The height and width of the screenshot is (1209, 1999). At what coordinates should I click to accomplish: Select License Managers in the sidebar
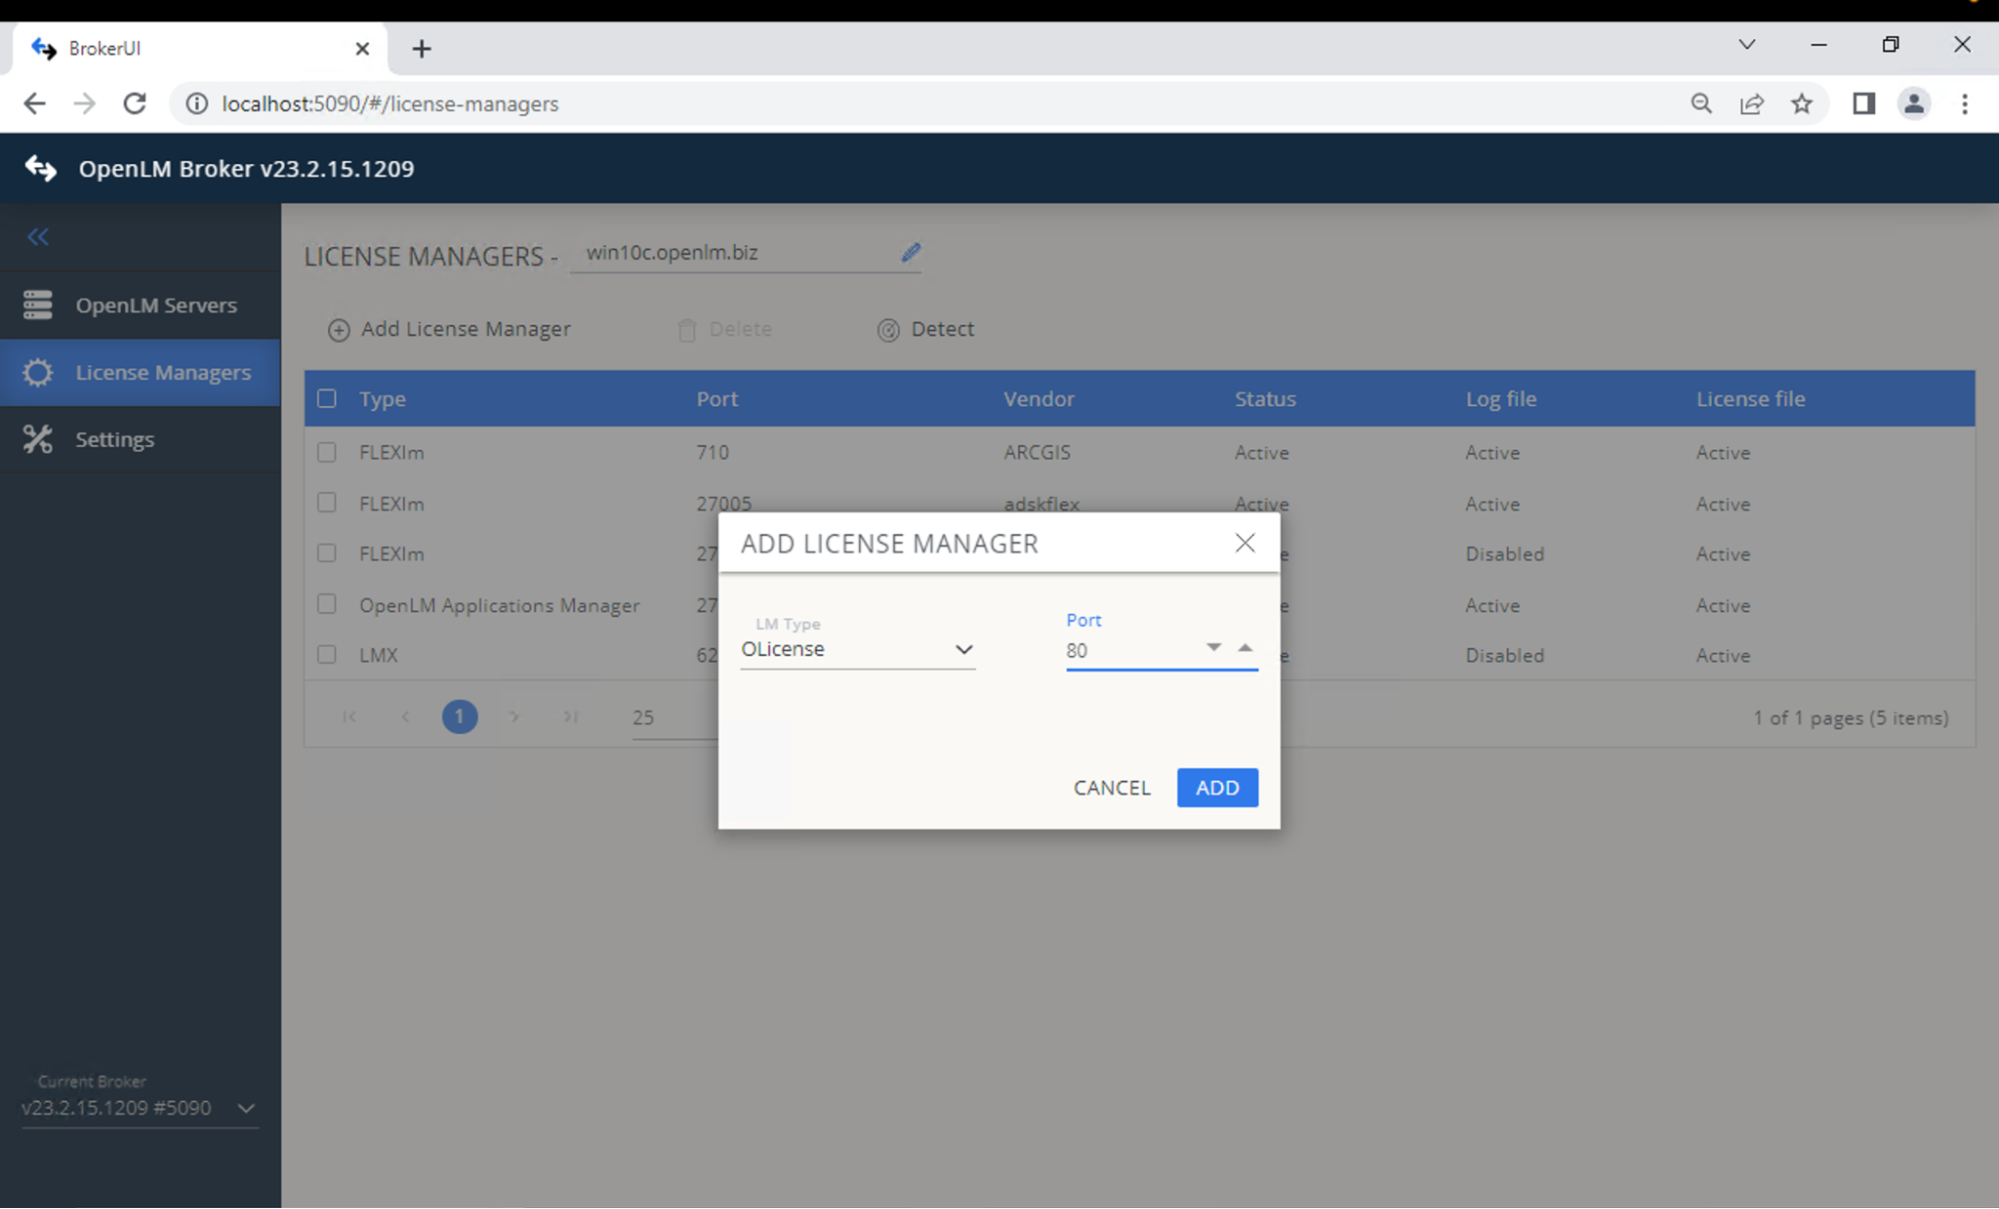click(x=163, y=371)
